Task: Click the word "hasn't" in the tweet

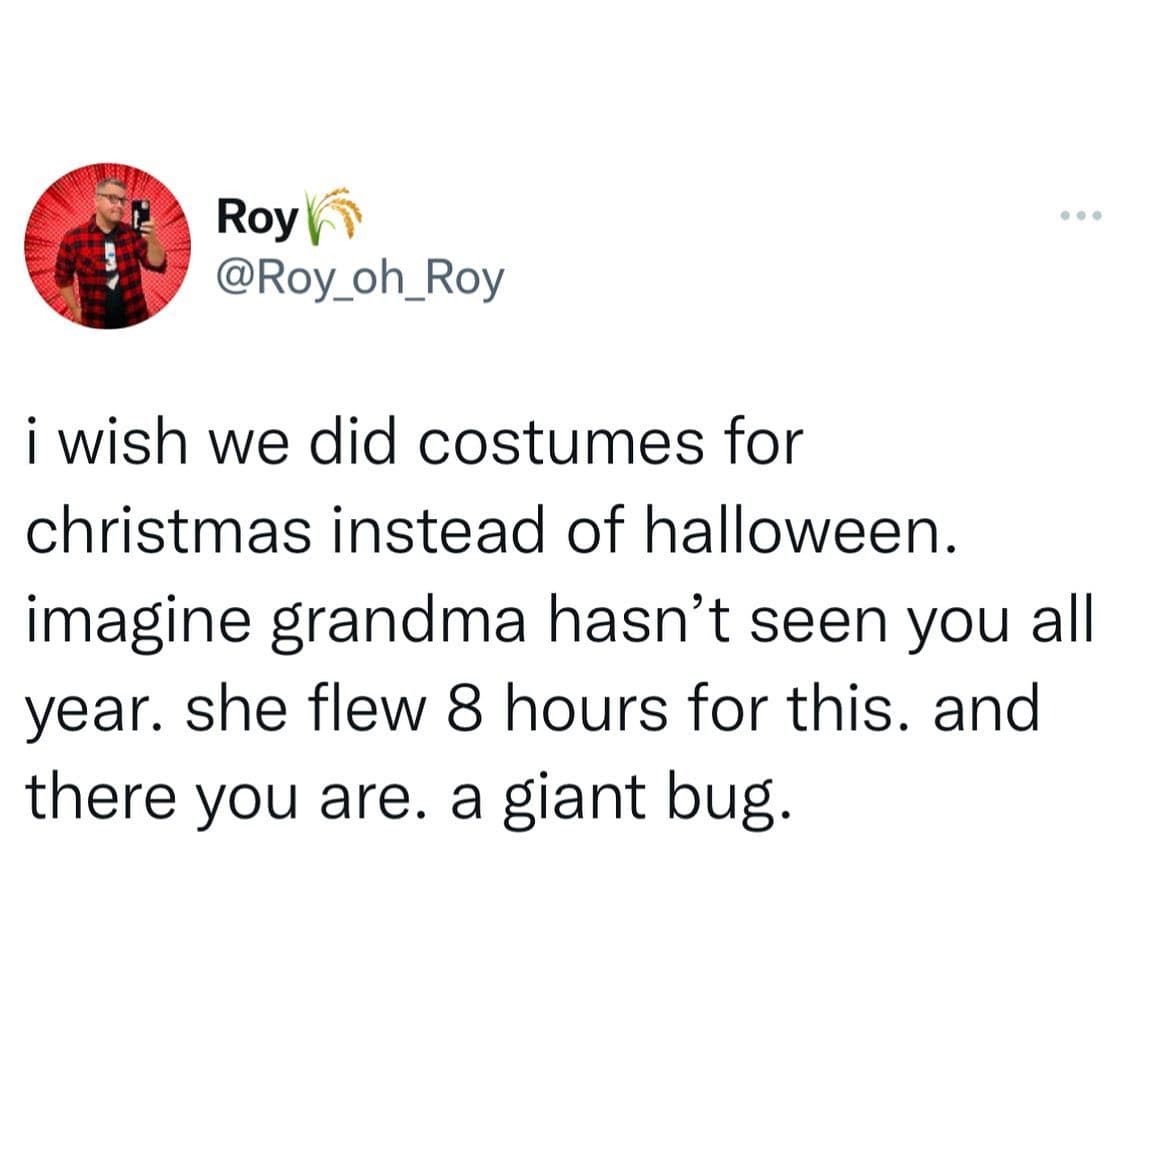Action: tap(635, 620)
